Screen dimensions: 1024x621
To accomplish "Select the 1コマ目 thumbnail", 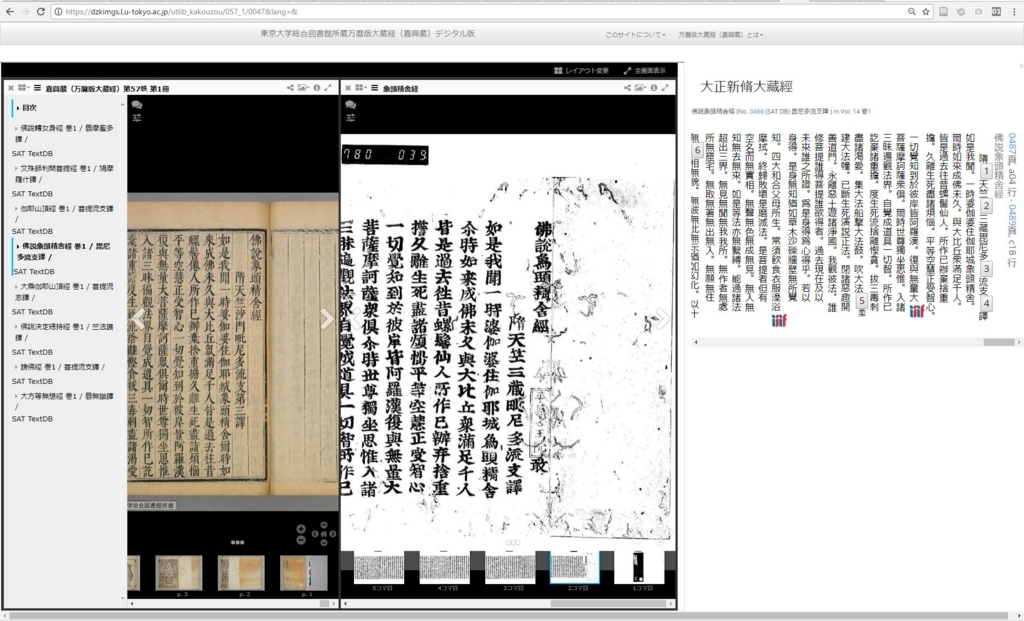I will click(638, 568).
